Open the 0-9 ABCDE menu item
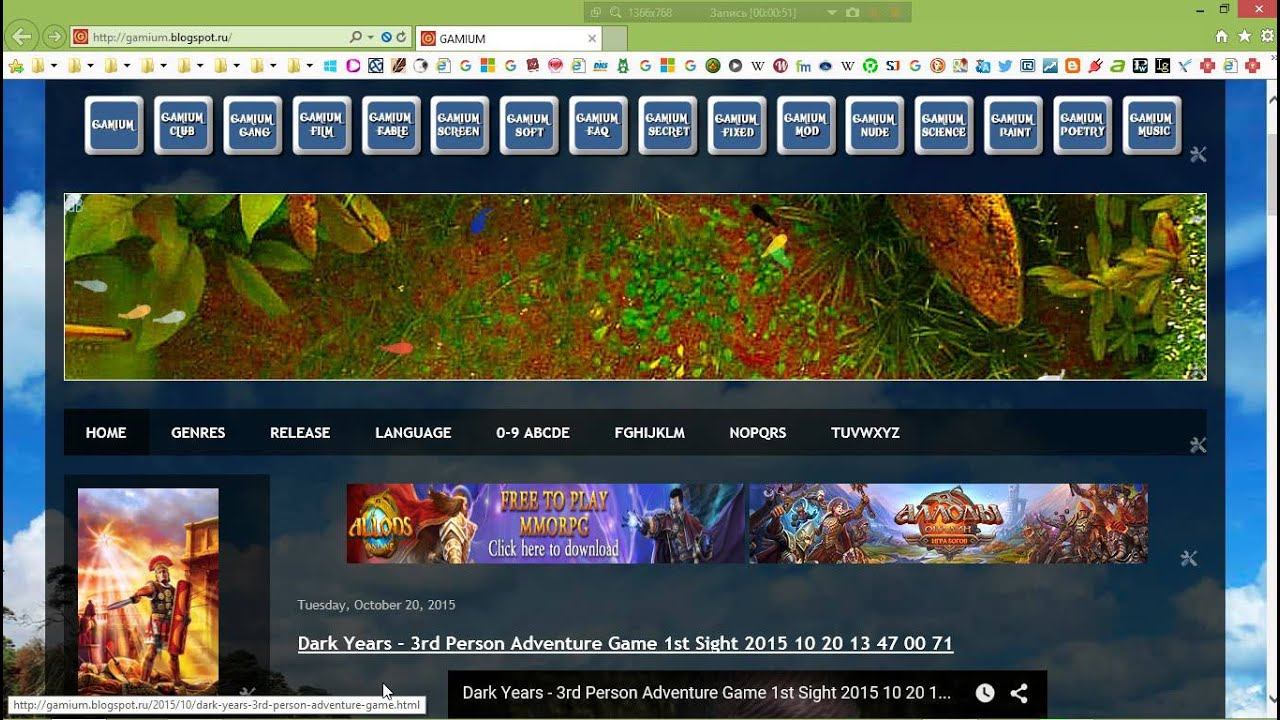1280x720 pixels. tap(533, 433)
